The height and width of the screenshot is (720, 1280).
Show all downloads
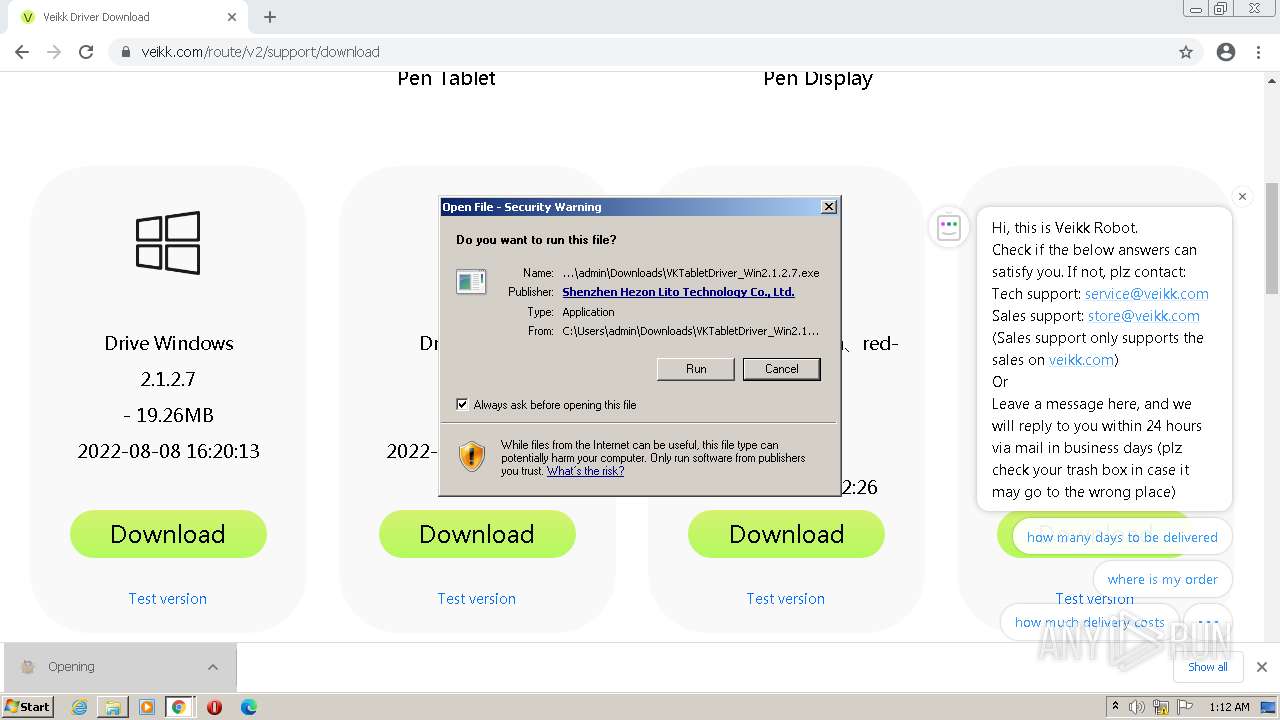pos(1207,667)
